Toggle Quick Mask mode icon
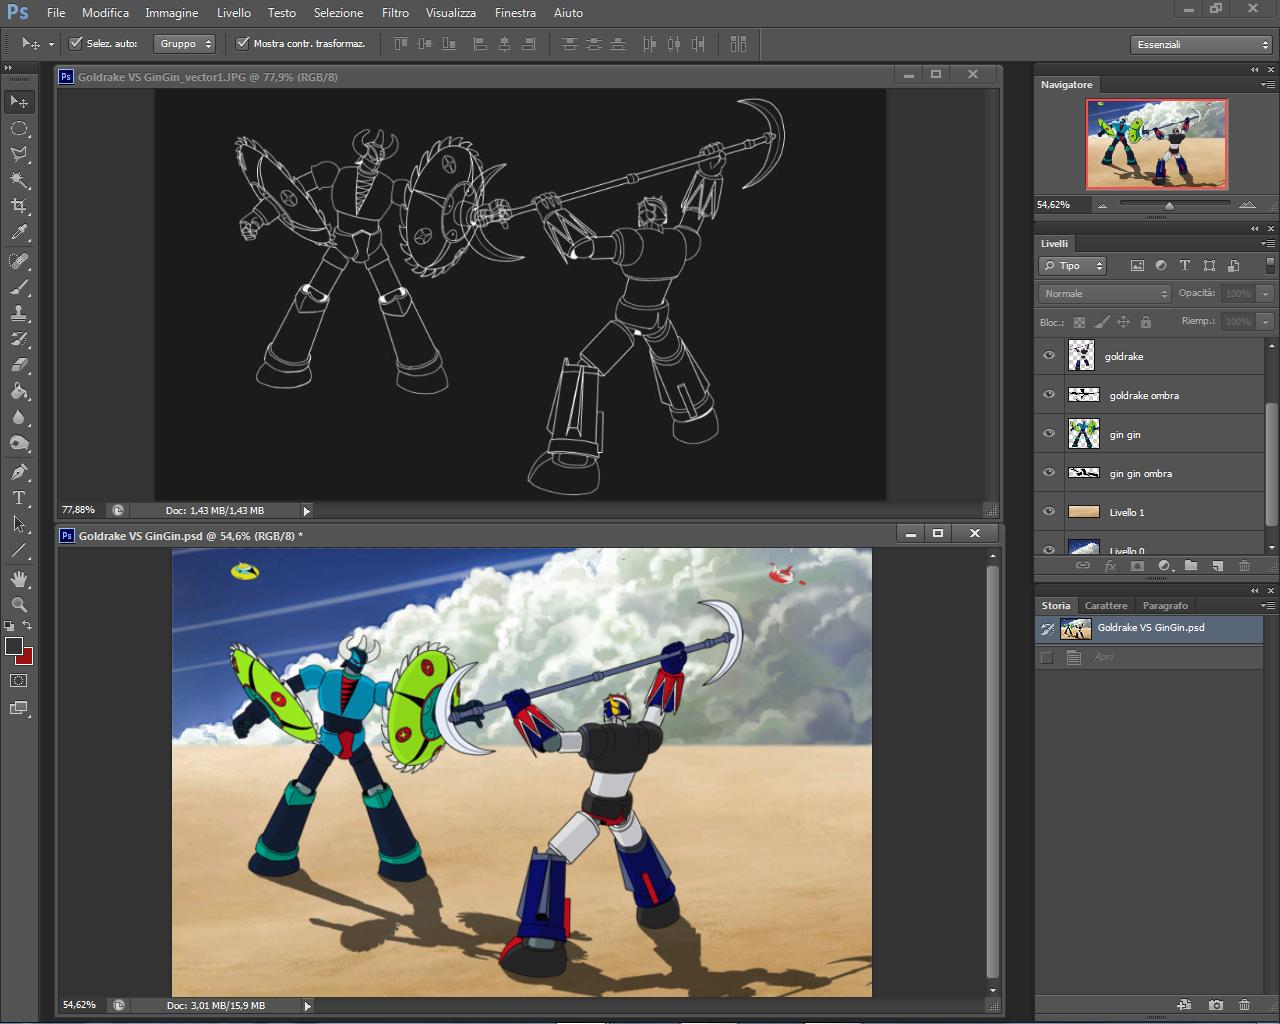The image size is (1280, 1024). point(19,681)
